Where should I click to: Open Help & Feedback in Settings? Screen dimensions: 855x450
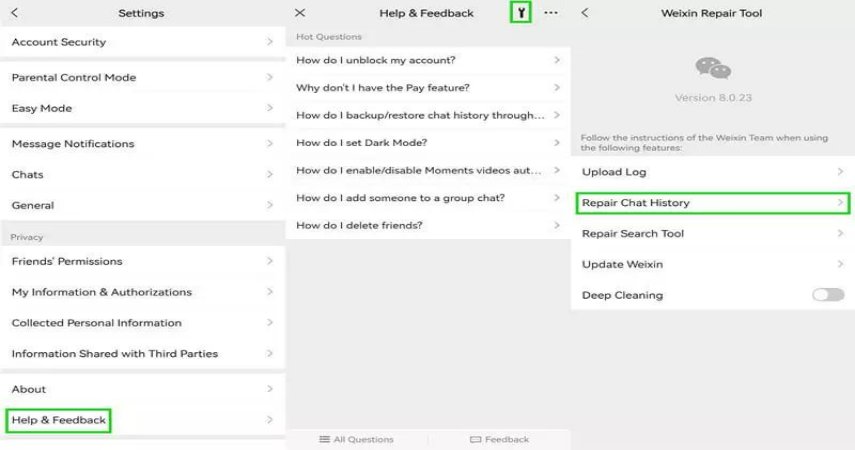click(59, 420)
